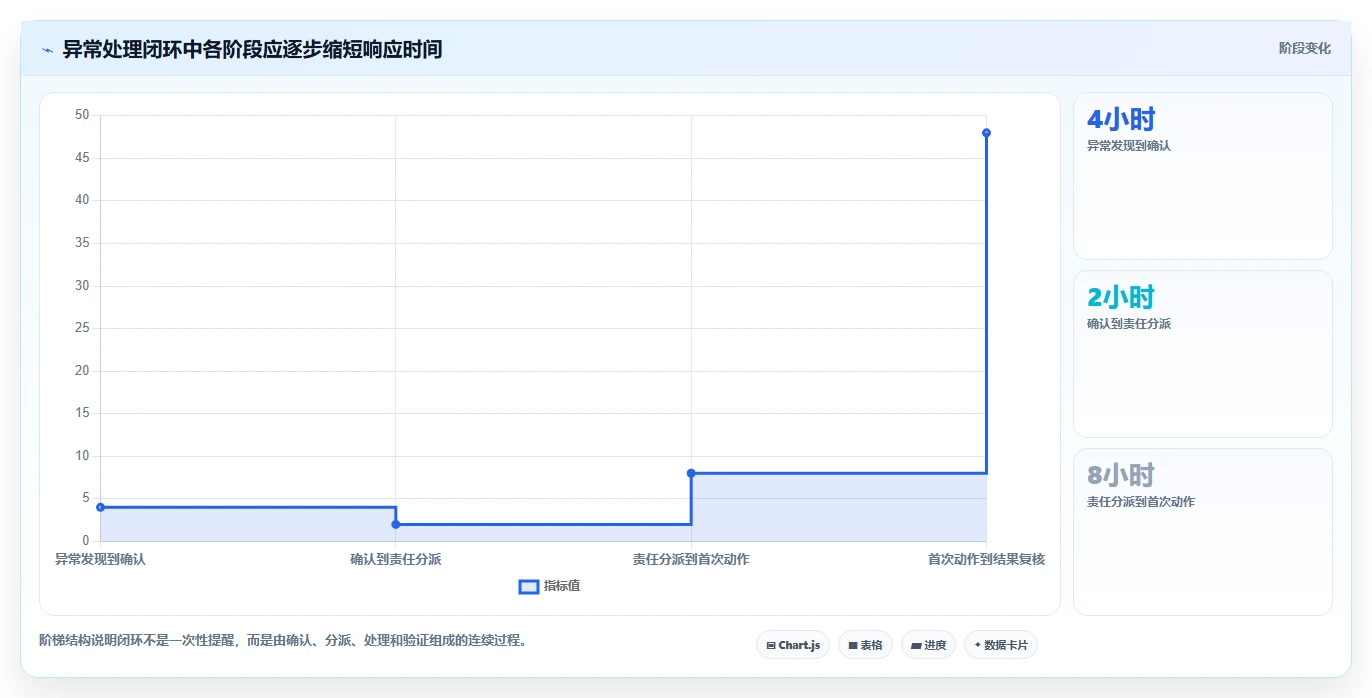Click the Chart.js tag button

(x=793, y=645)
